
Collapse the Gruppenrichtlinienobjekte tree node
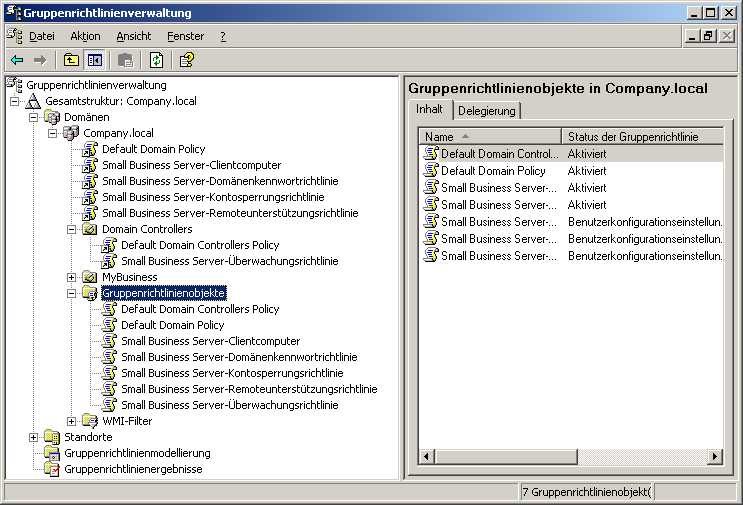pyautogui.click(x=72, y=293)
